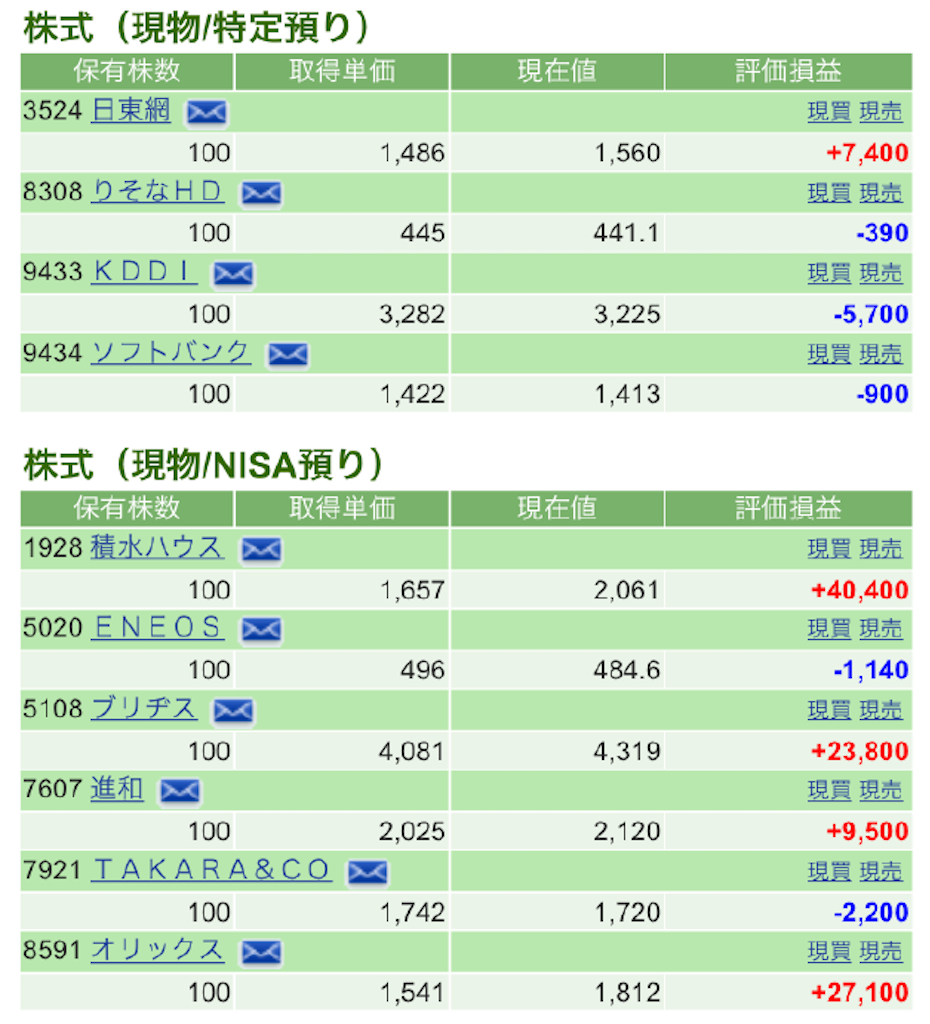Click the envelope icon beside オリックス
This screenshot has height=1024, width=930.
[261, 953]
